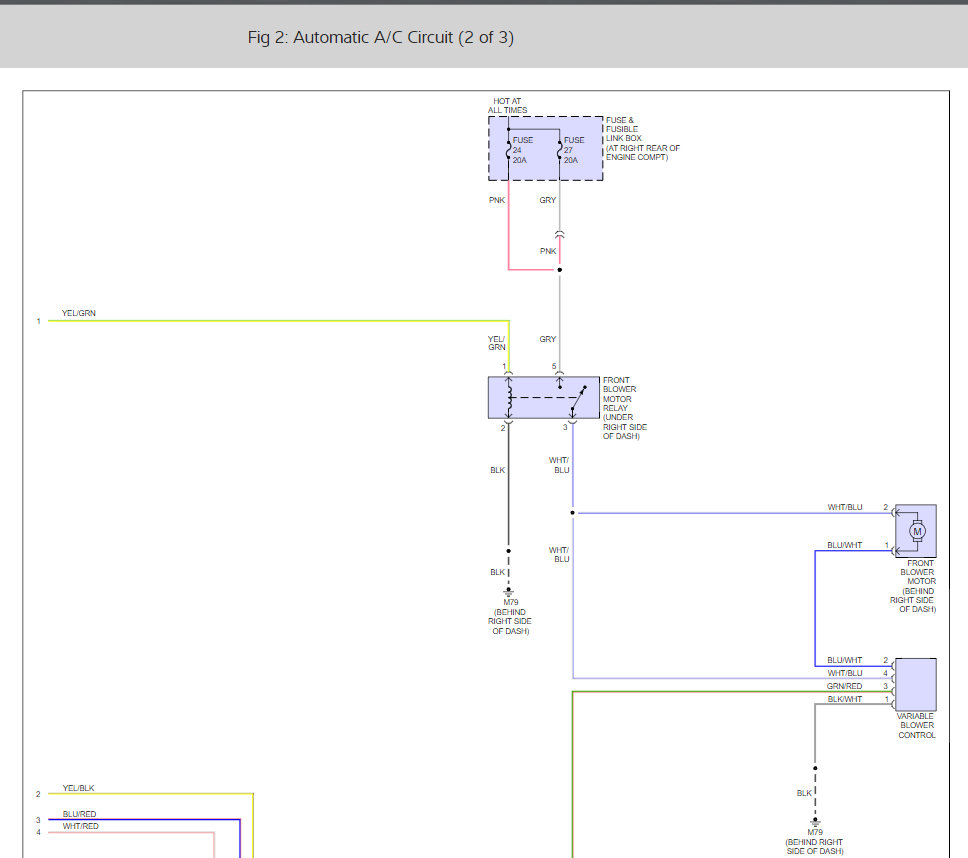Click the BLU/RED wire label at bottom left
The width and height of the screenshot is (968, 858).
tap(79, 814)
